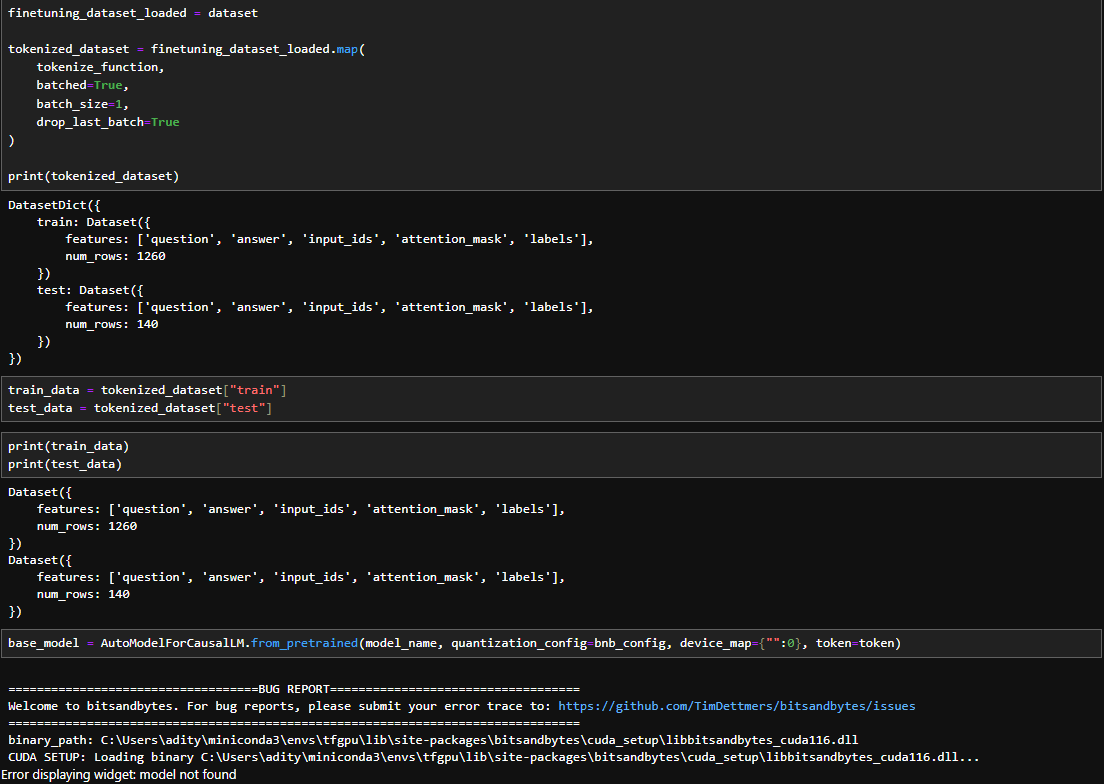Focus the train_data assignment code line

point(148,390)
